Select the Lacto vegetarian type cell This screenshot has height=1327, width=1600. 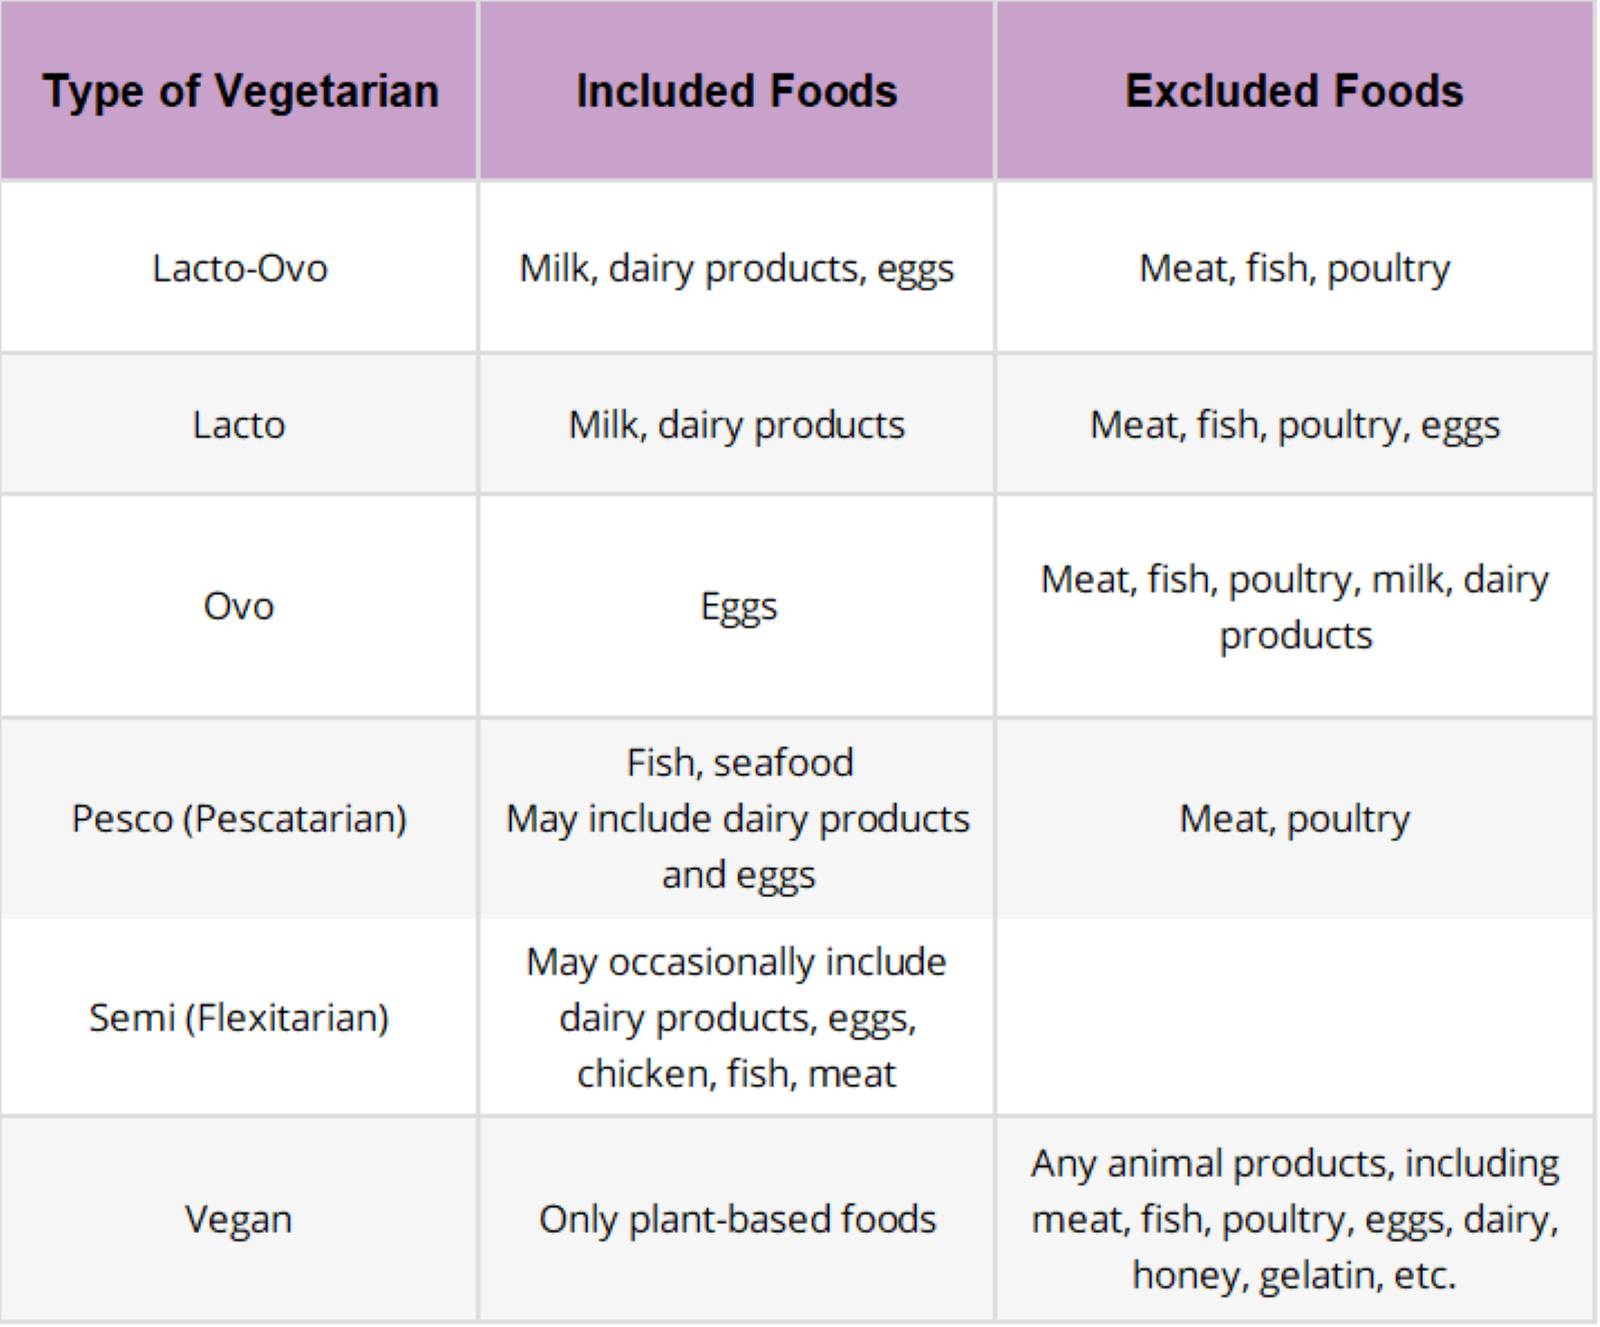tap(239, 425)
